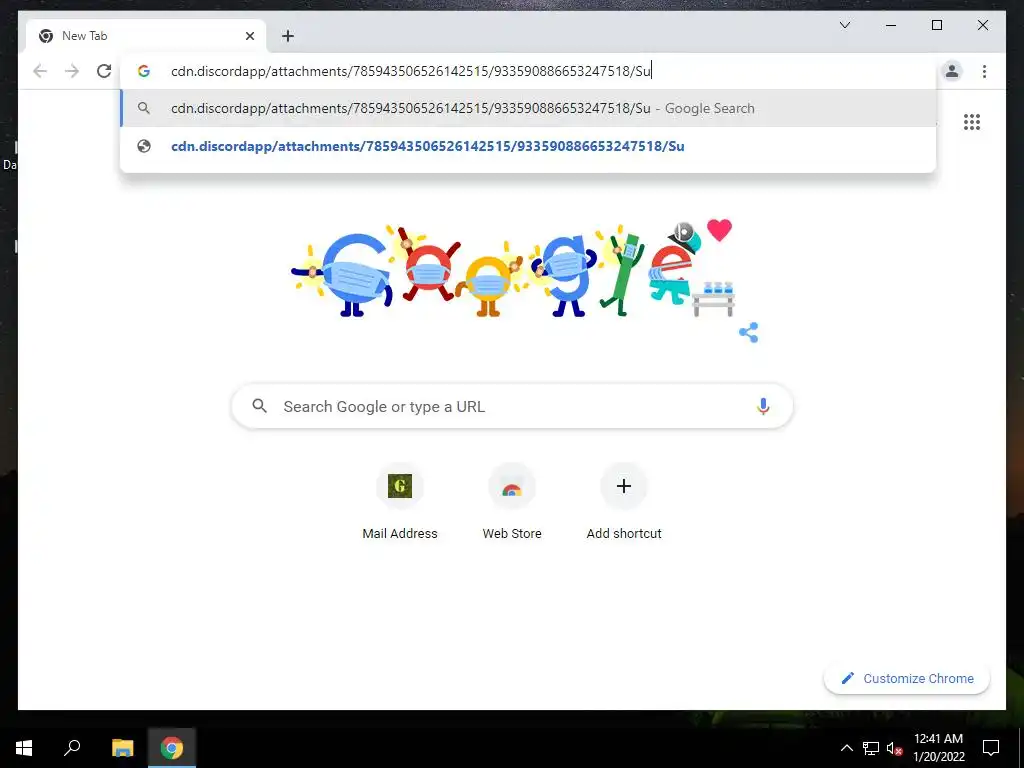This screenshot has width=1024, height=768.
Task: Open a new tab with plus button
Action: [287, 36]
